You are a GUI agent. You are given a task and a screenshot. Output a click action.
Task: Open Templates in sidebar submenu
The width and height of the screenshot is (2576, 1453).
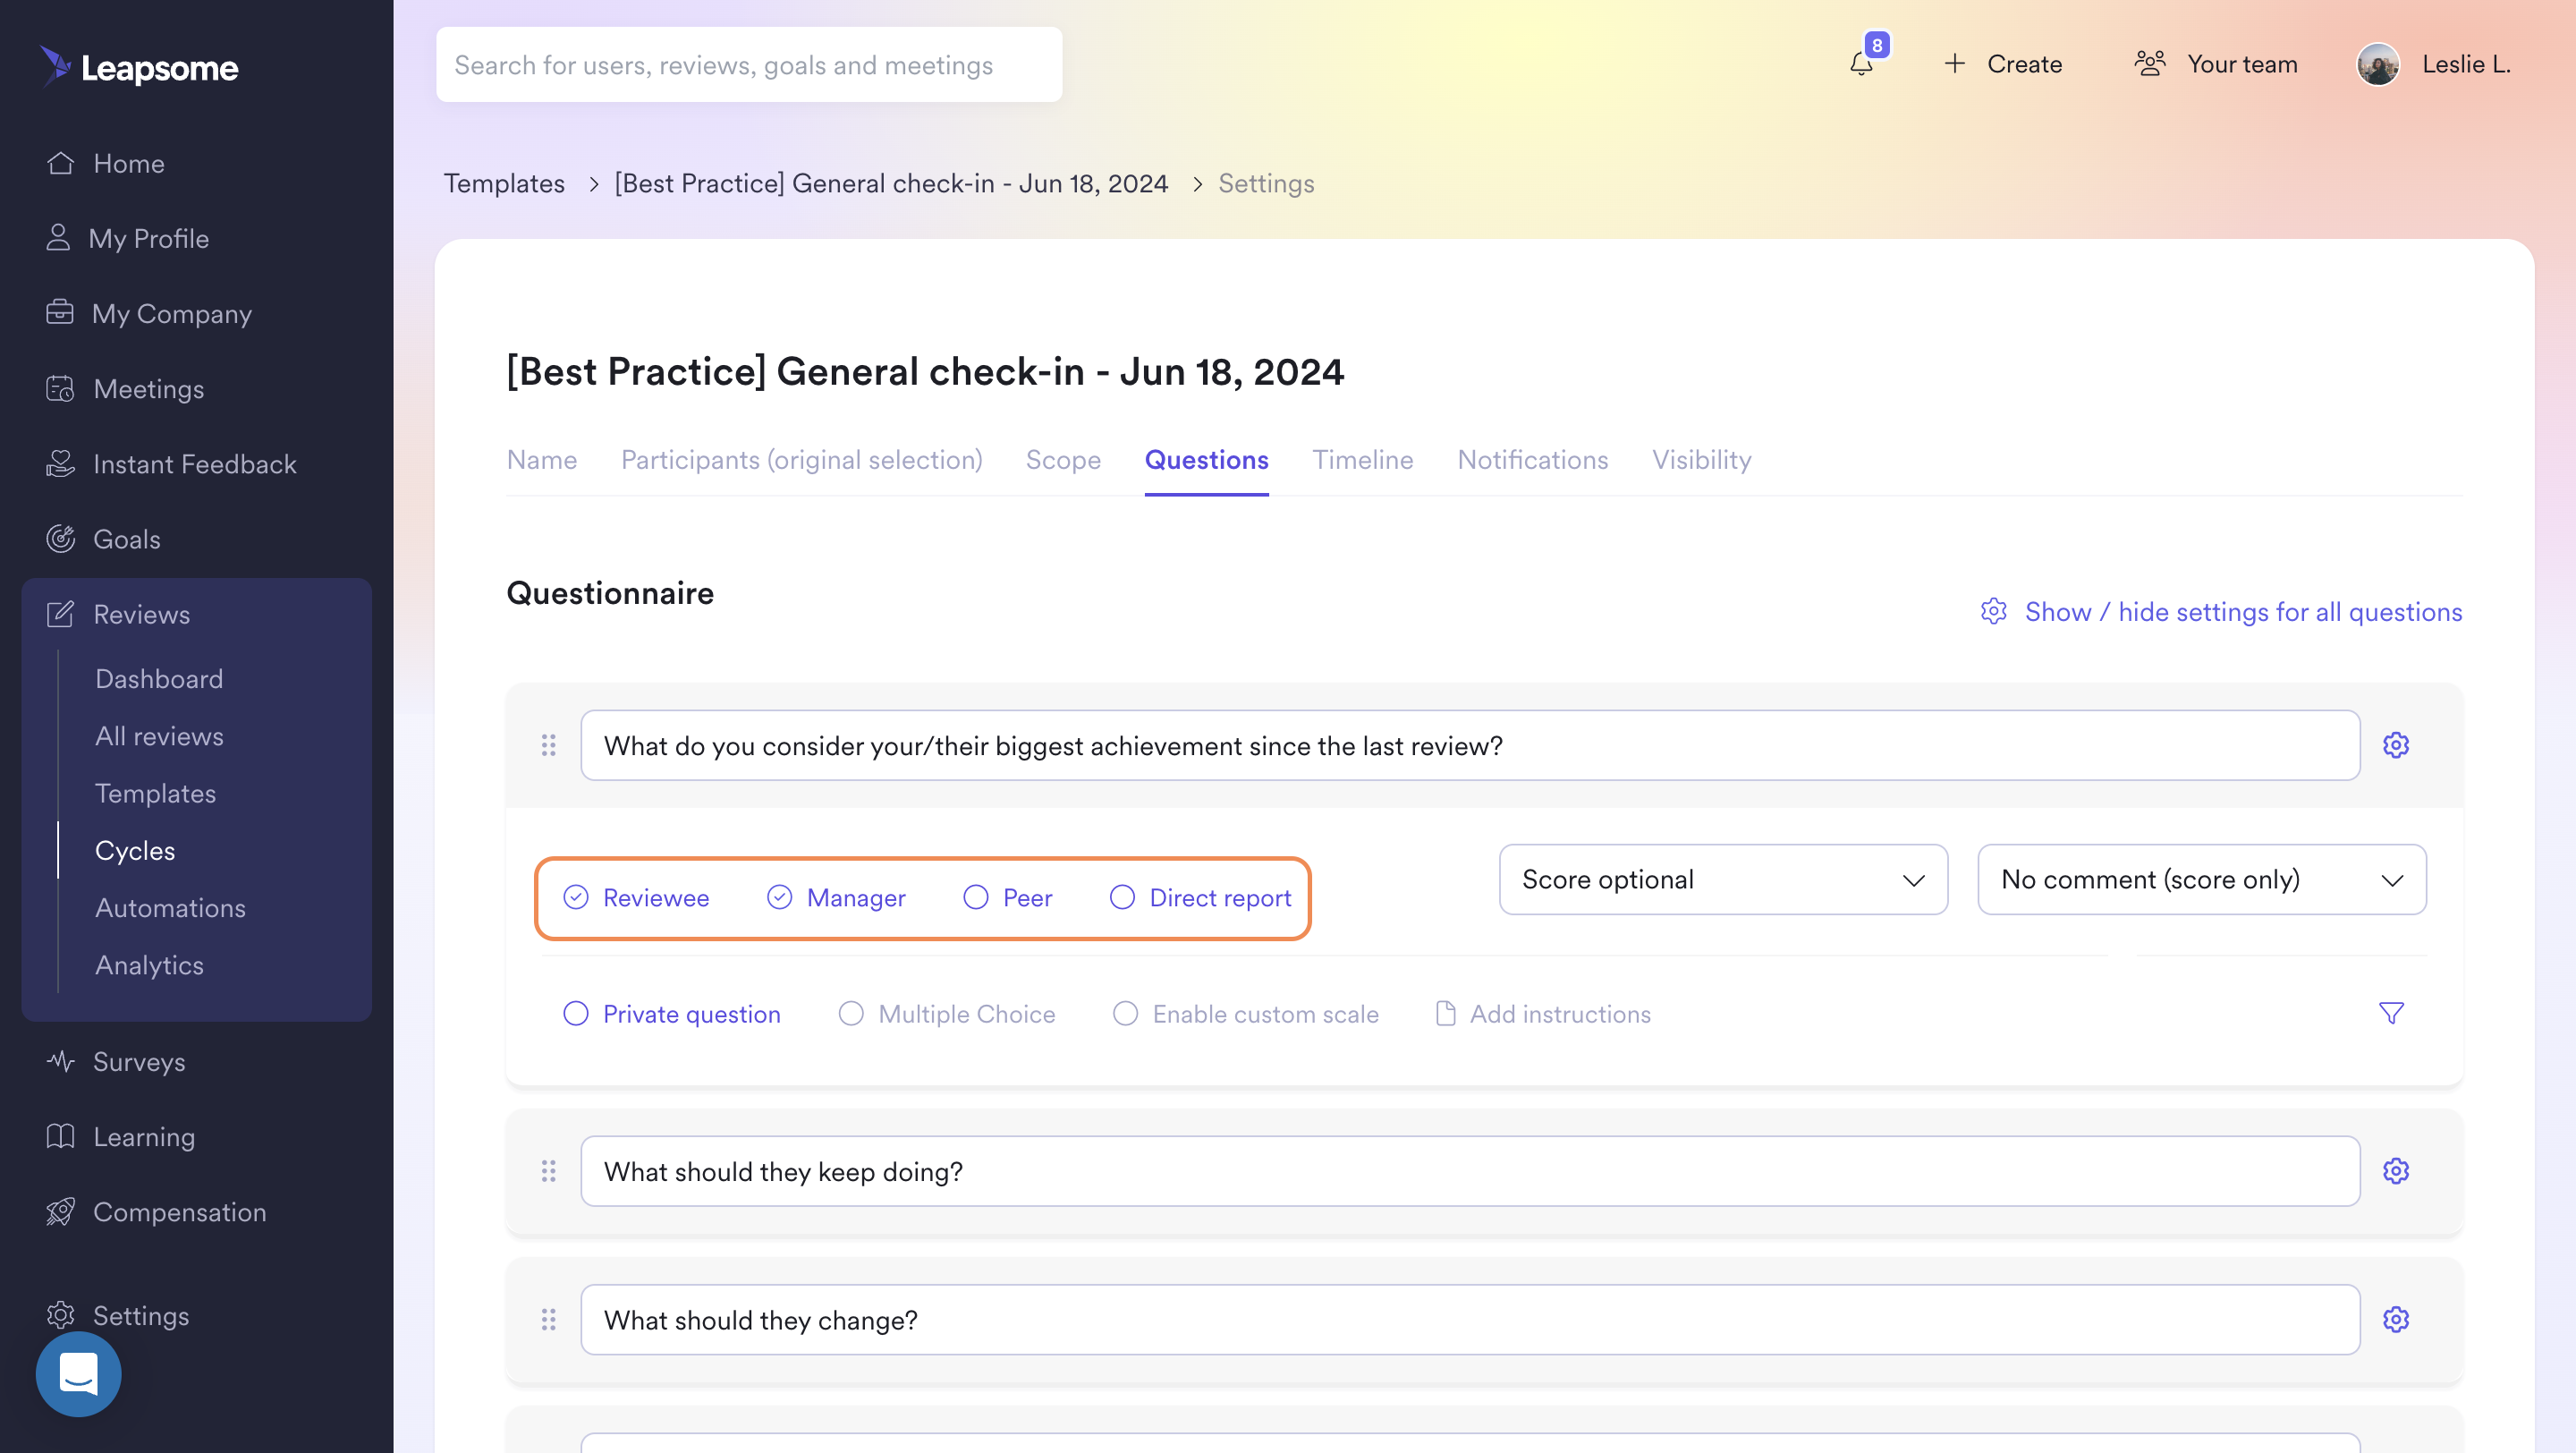155,792
